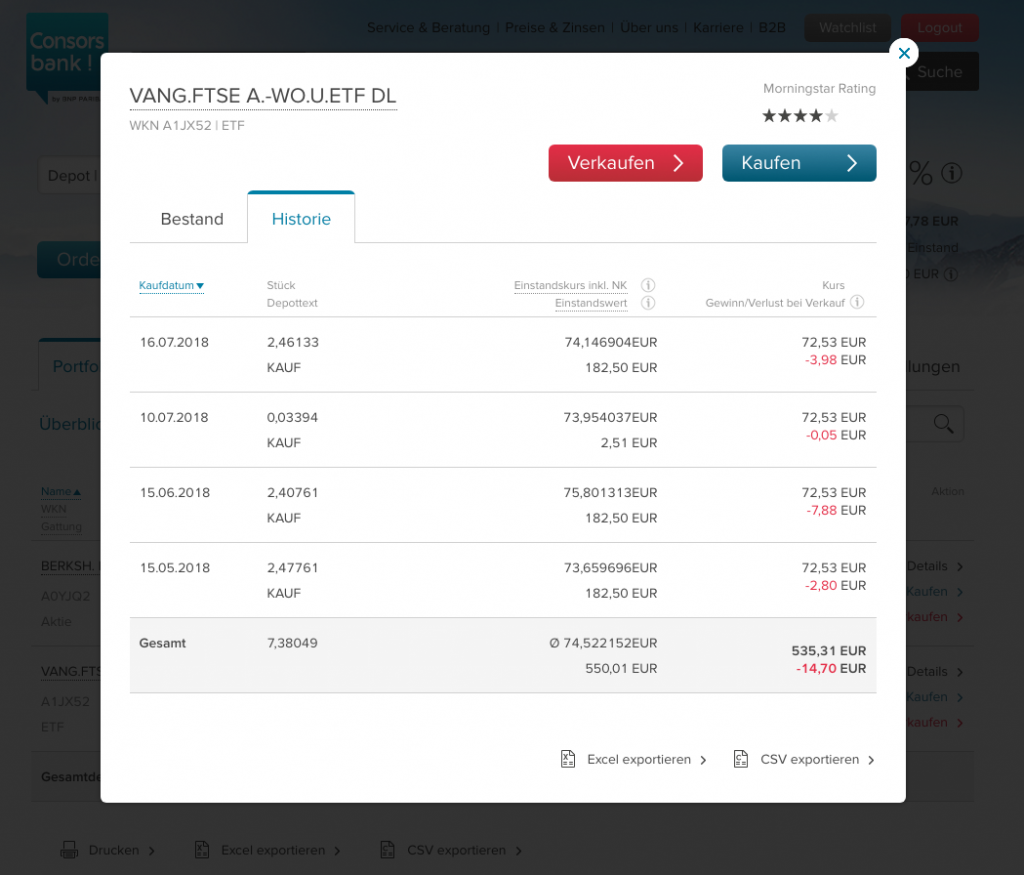Viewport: 1024px width, 875px height.
Task: Click the Excel file icon in modal
Action: pos(568,759)
